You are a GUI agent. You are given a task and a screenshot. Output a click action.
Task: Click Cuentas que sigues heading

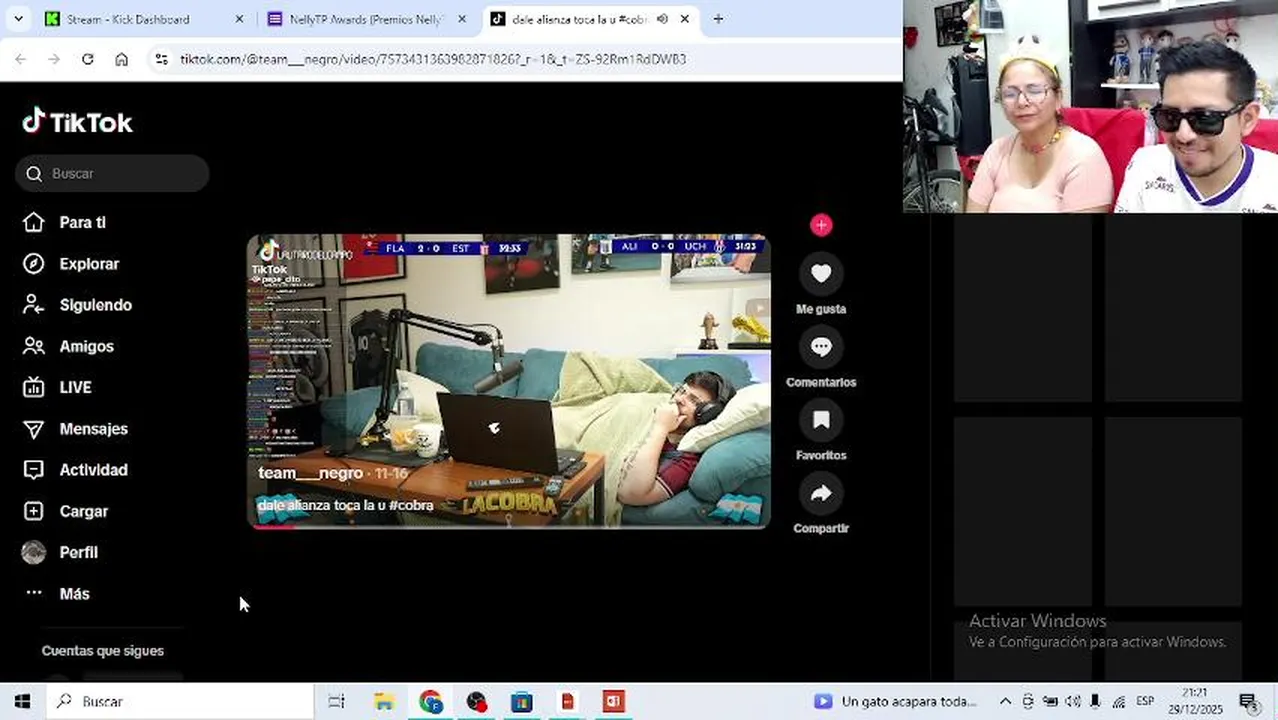103,651
